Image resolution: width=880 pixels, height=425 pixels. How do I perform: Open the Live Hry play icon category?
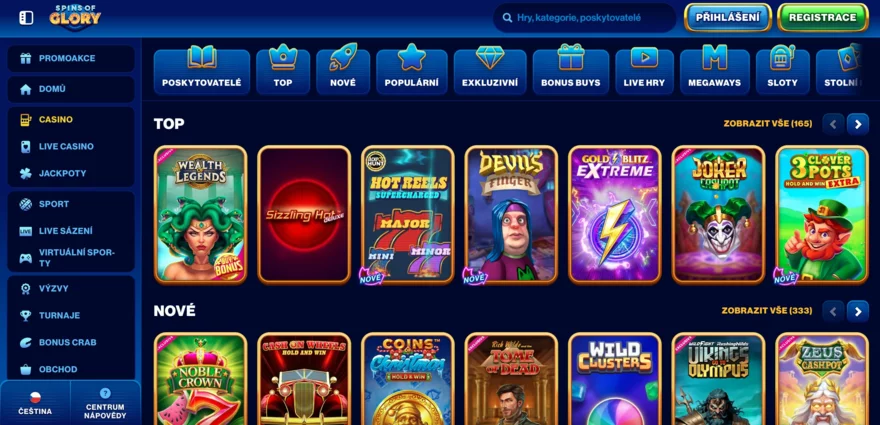(x=644, y=70)
